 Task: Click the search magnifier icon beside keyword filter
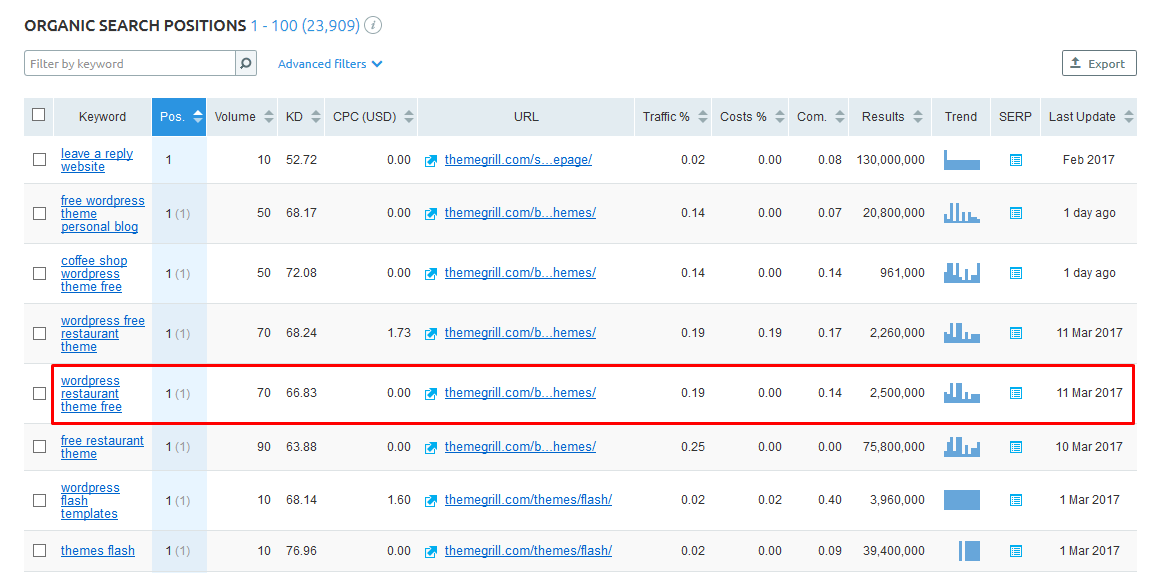point(246,64)
